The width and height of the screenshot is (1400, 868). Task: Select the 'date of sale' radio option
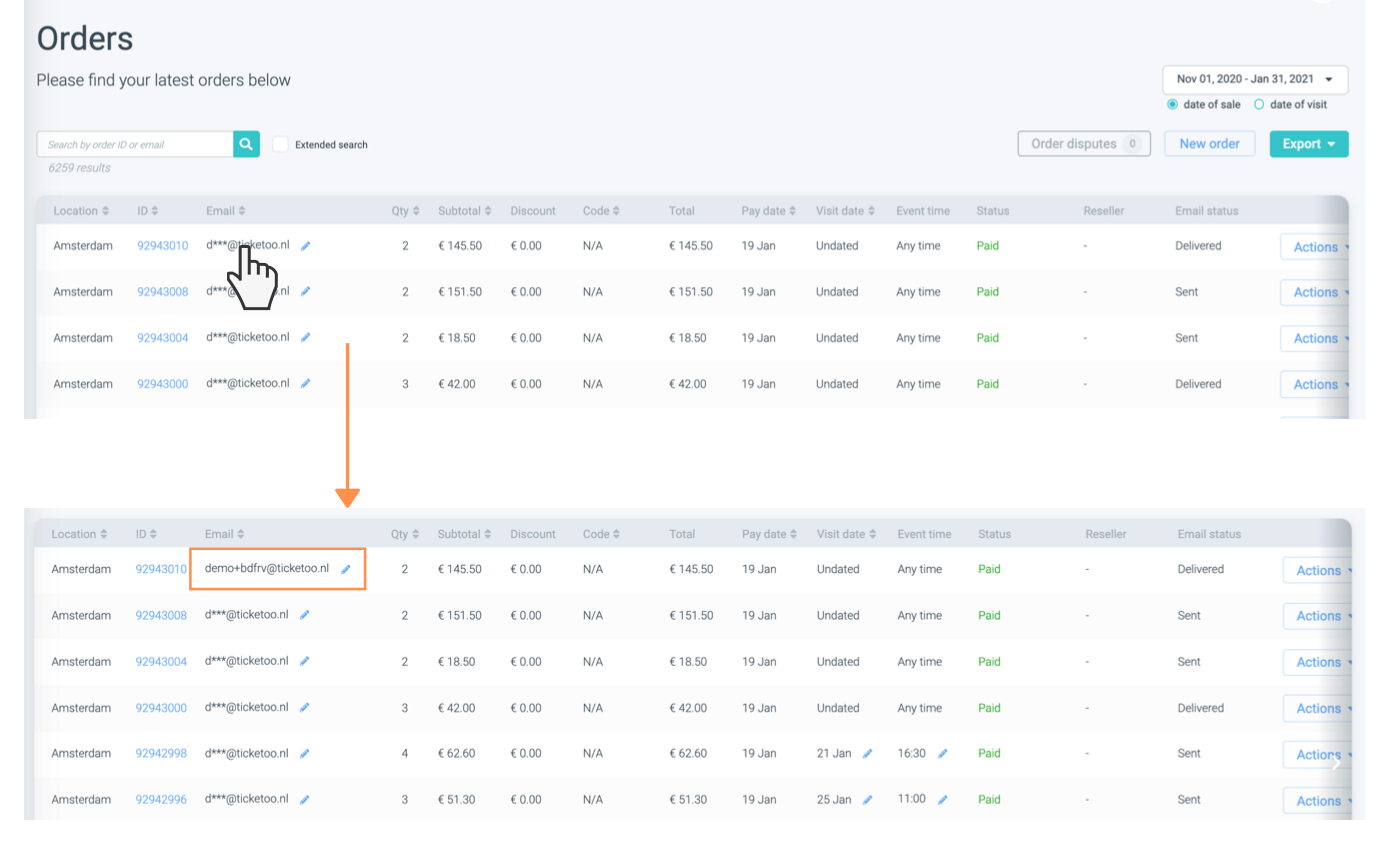[1172, 104]
